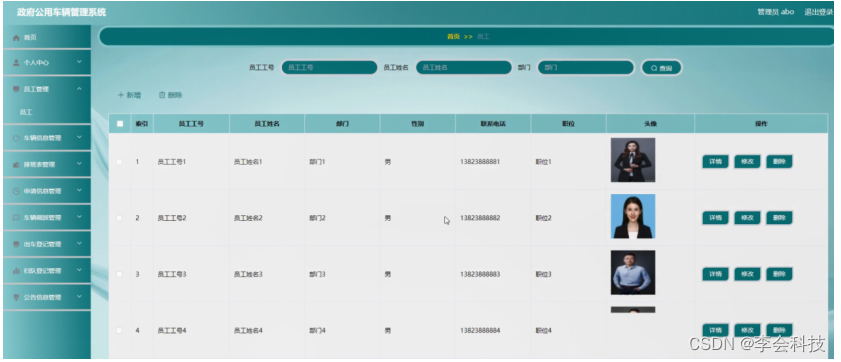The width and height of the screenshot is (841, 362).
Task: Click 修改 for 员工姓名4
Action: 747,330
